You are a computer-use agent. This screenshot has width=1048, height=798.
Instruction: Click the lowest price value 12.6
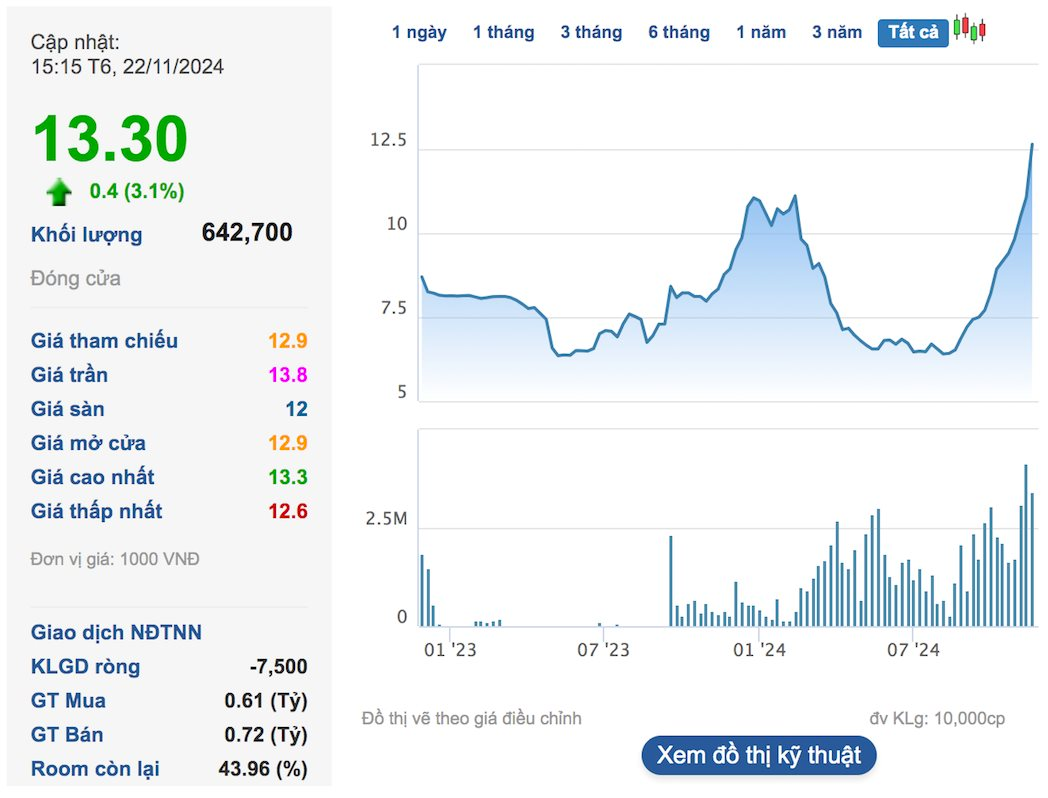[x=288, y=511]
